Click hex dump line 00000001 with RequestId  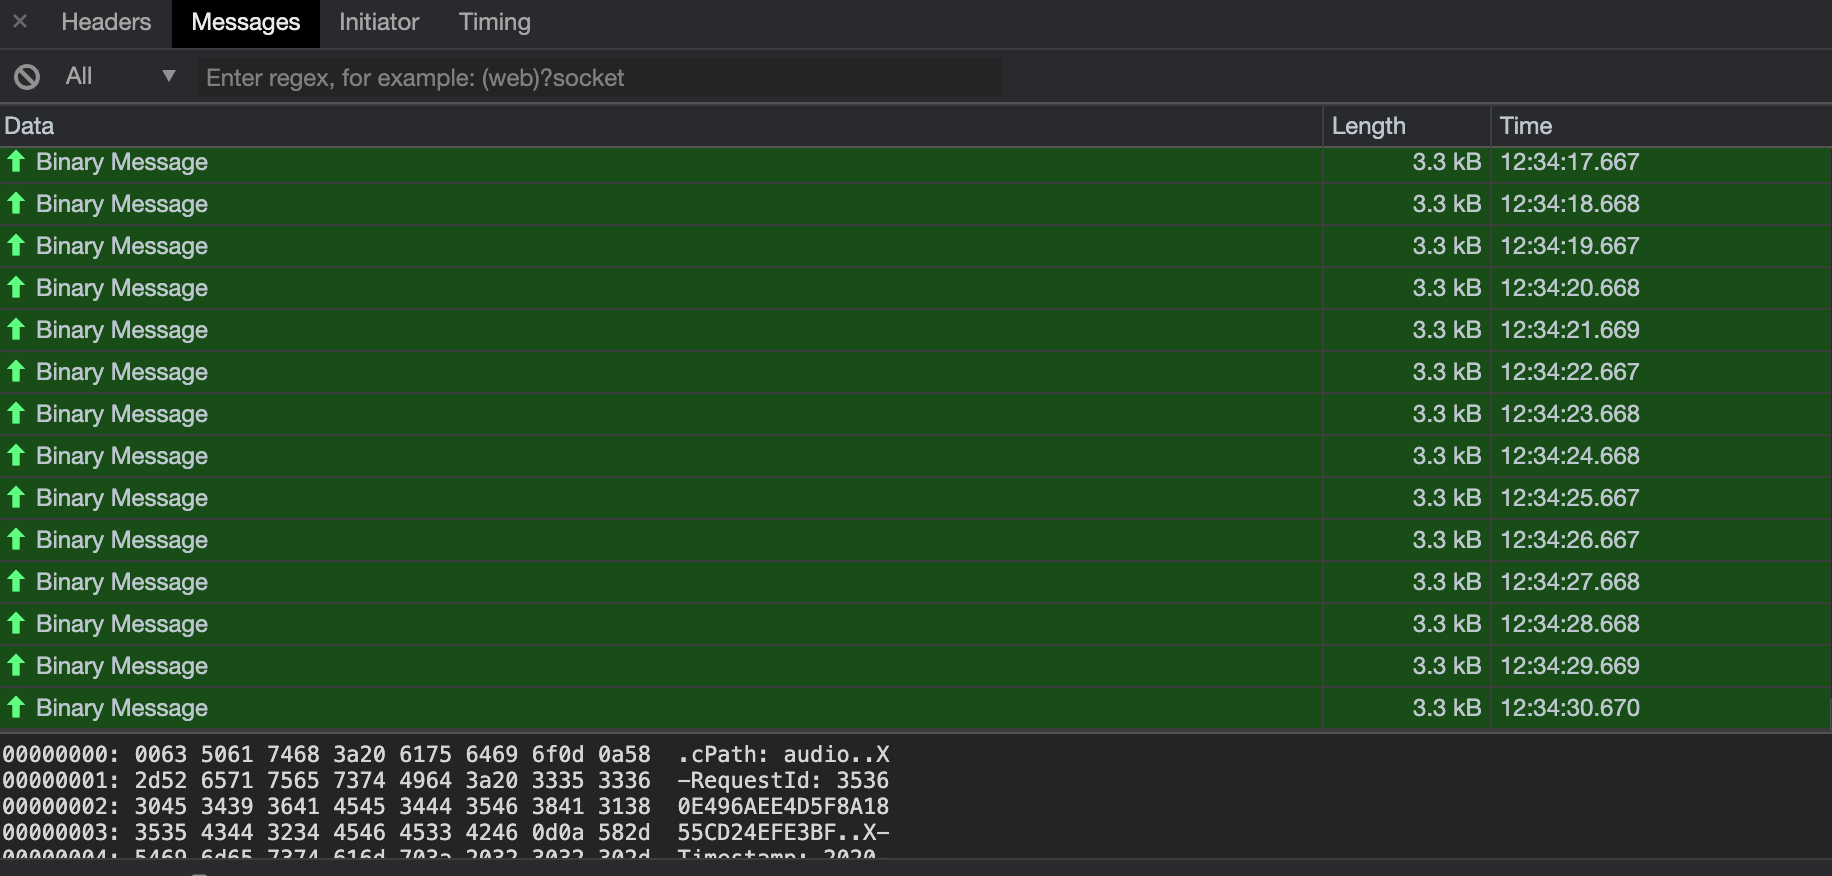pyautogui.click(x=446, y=781)
